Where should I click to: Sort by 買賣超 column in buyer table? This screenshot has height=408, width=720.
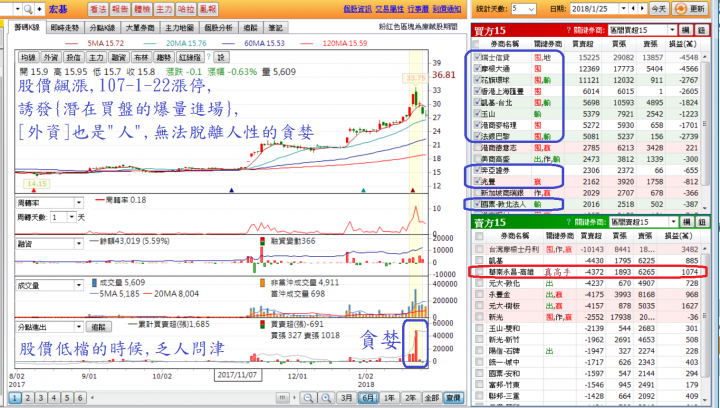(x=582, y=44)
